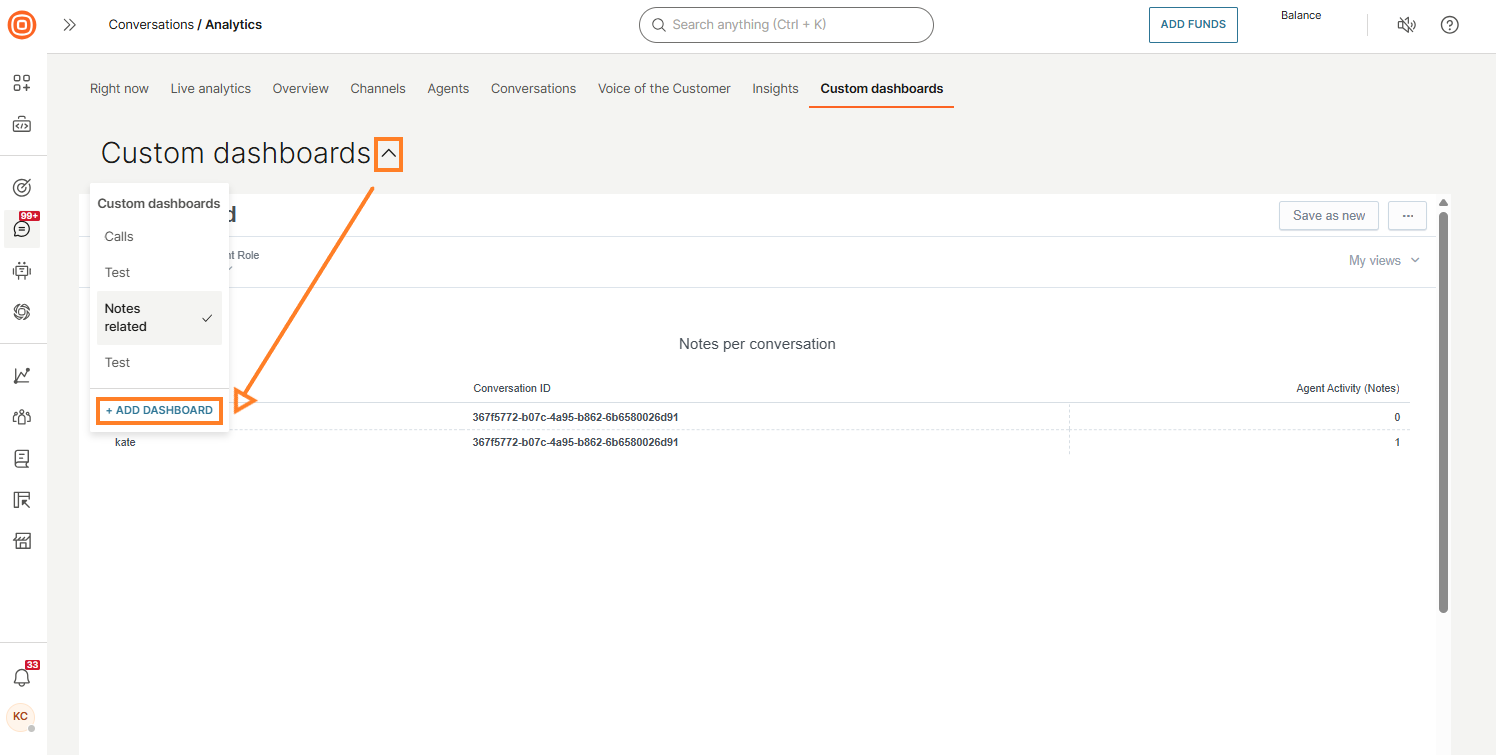This screenshot has width=1496, height=755.
Task: Select the target/goals icon in the sidebar
Action: tap(21, 187)
